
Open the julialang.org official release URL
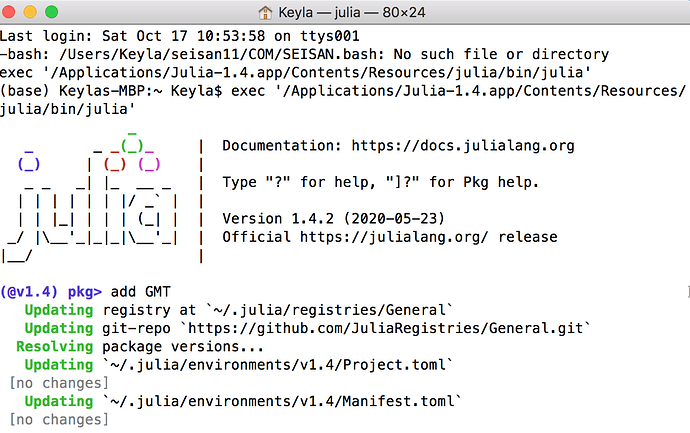tap(394, 237)
